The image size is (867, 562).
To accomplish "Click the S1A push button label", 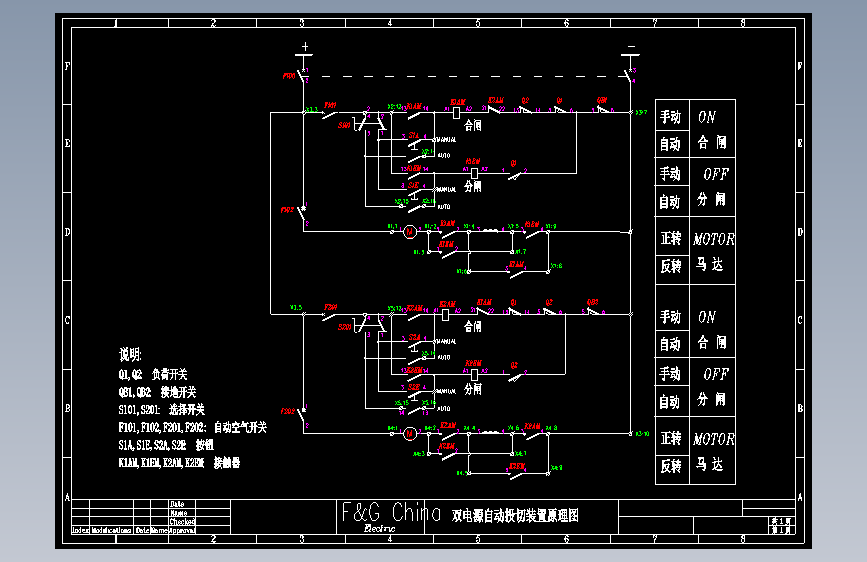I will point(414,136).
